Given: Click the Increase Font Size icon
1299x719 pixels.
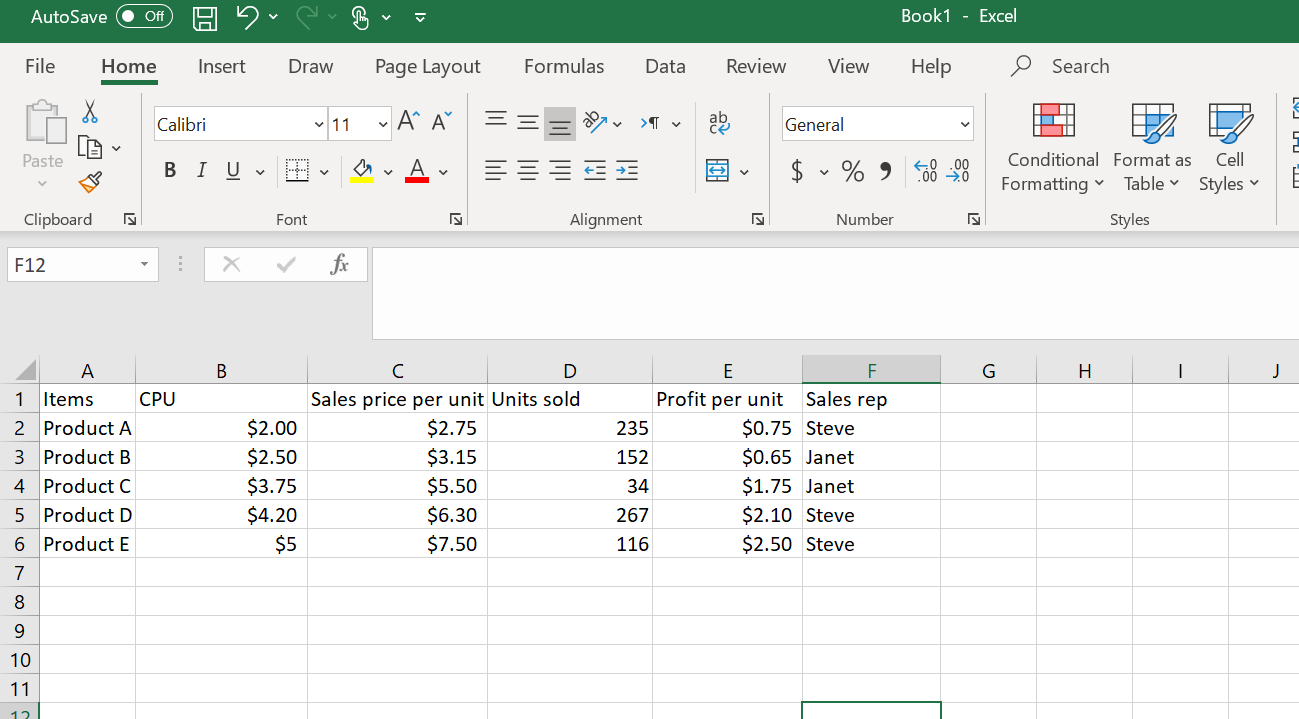Looking at the screenshot, I should pos(408,122).
